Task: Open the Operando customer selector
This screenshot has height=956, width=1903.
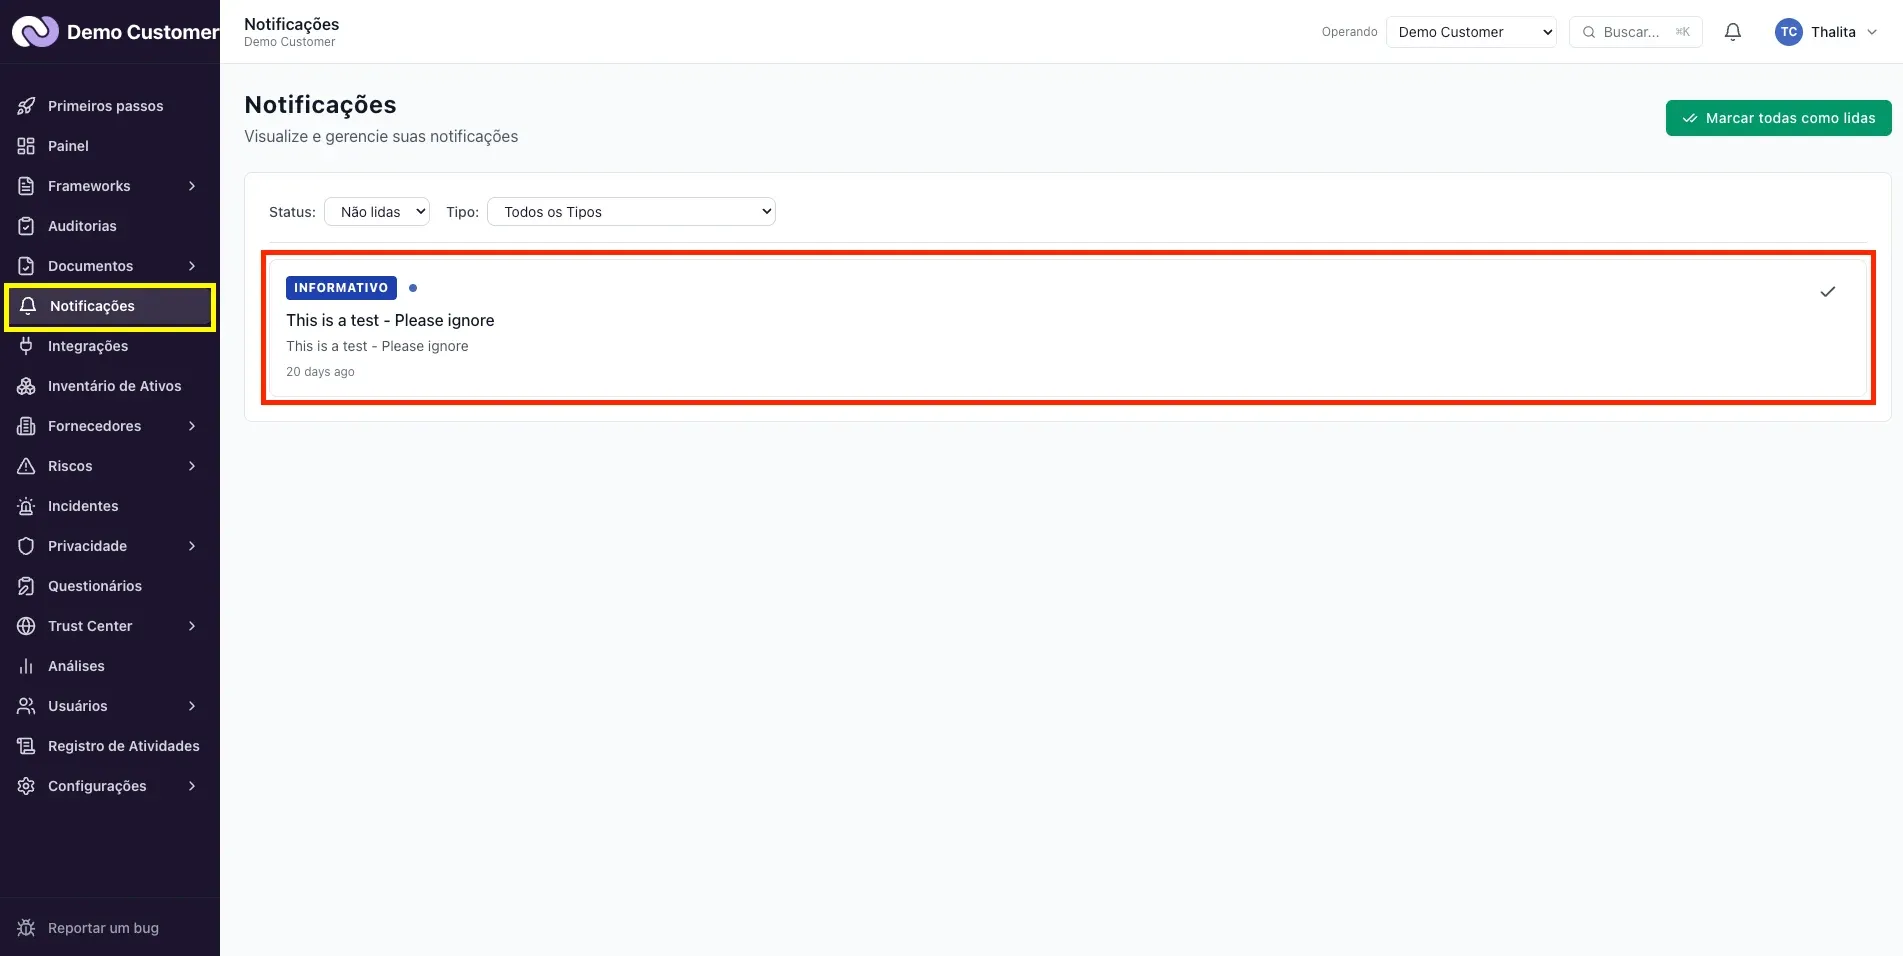Action: coord(1471,32)
